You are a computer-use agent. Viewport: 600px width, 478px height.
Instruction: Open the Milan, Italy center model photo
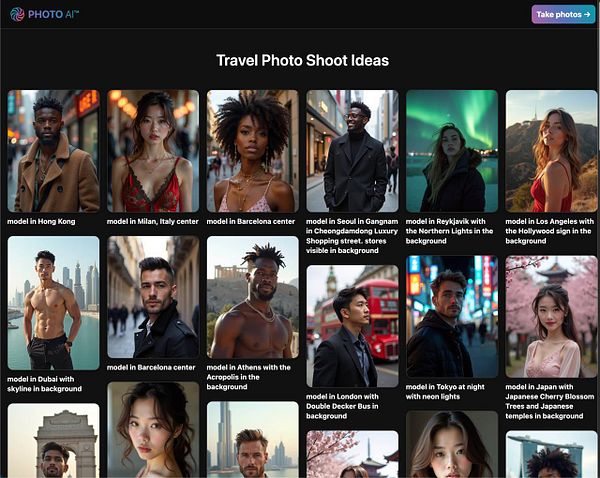(x=153, y=151)
